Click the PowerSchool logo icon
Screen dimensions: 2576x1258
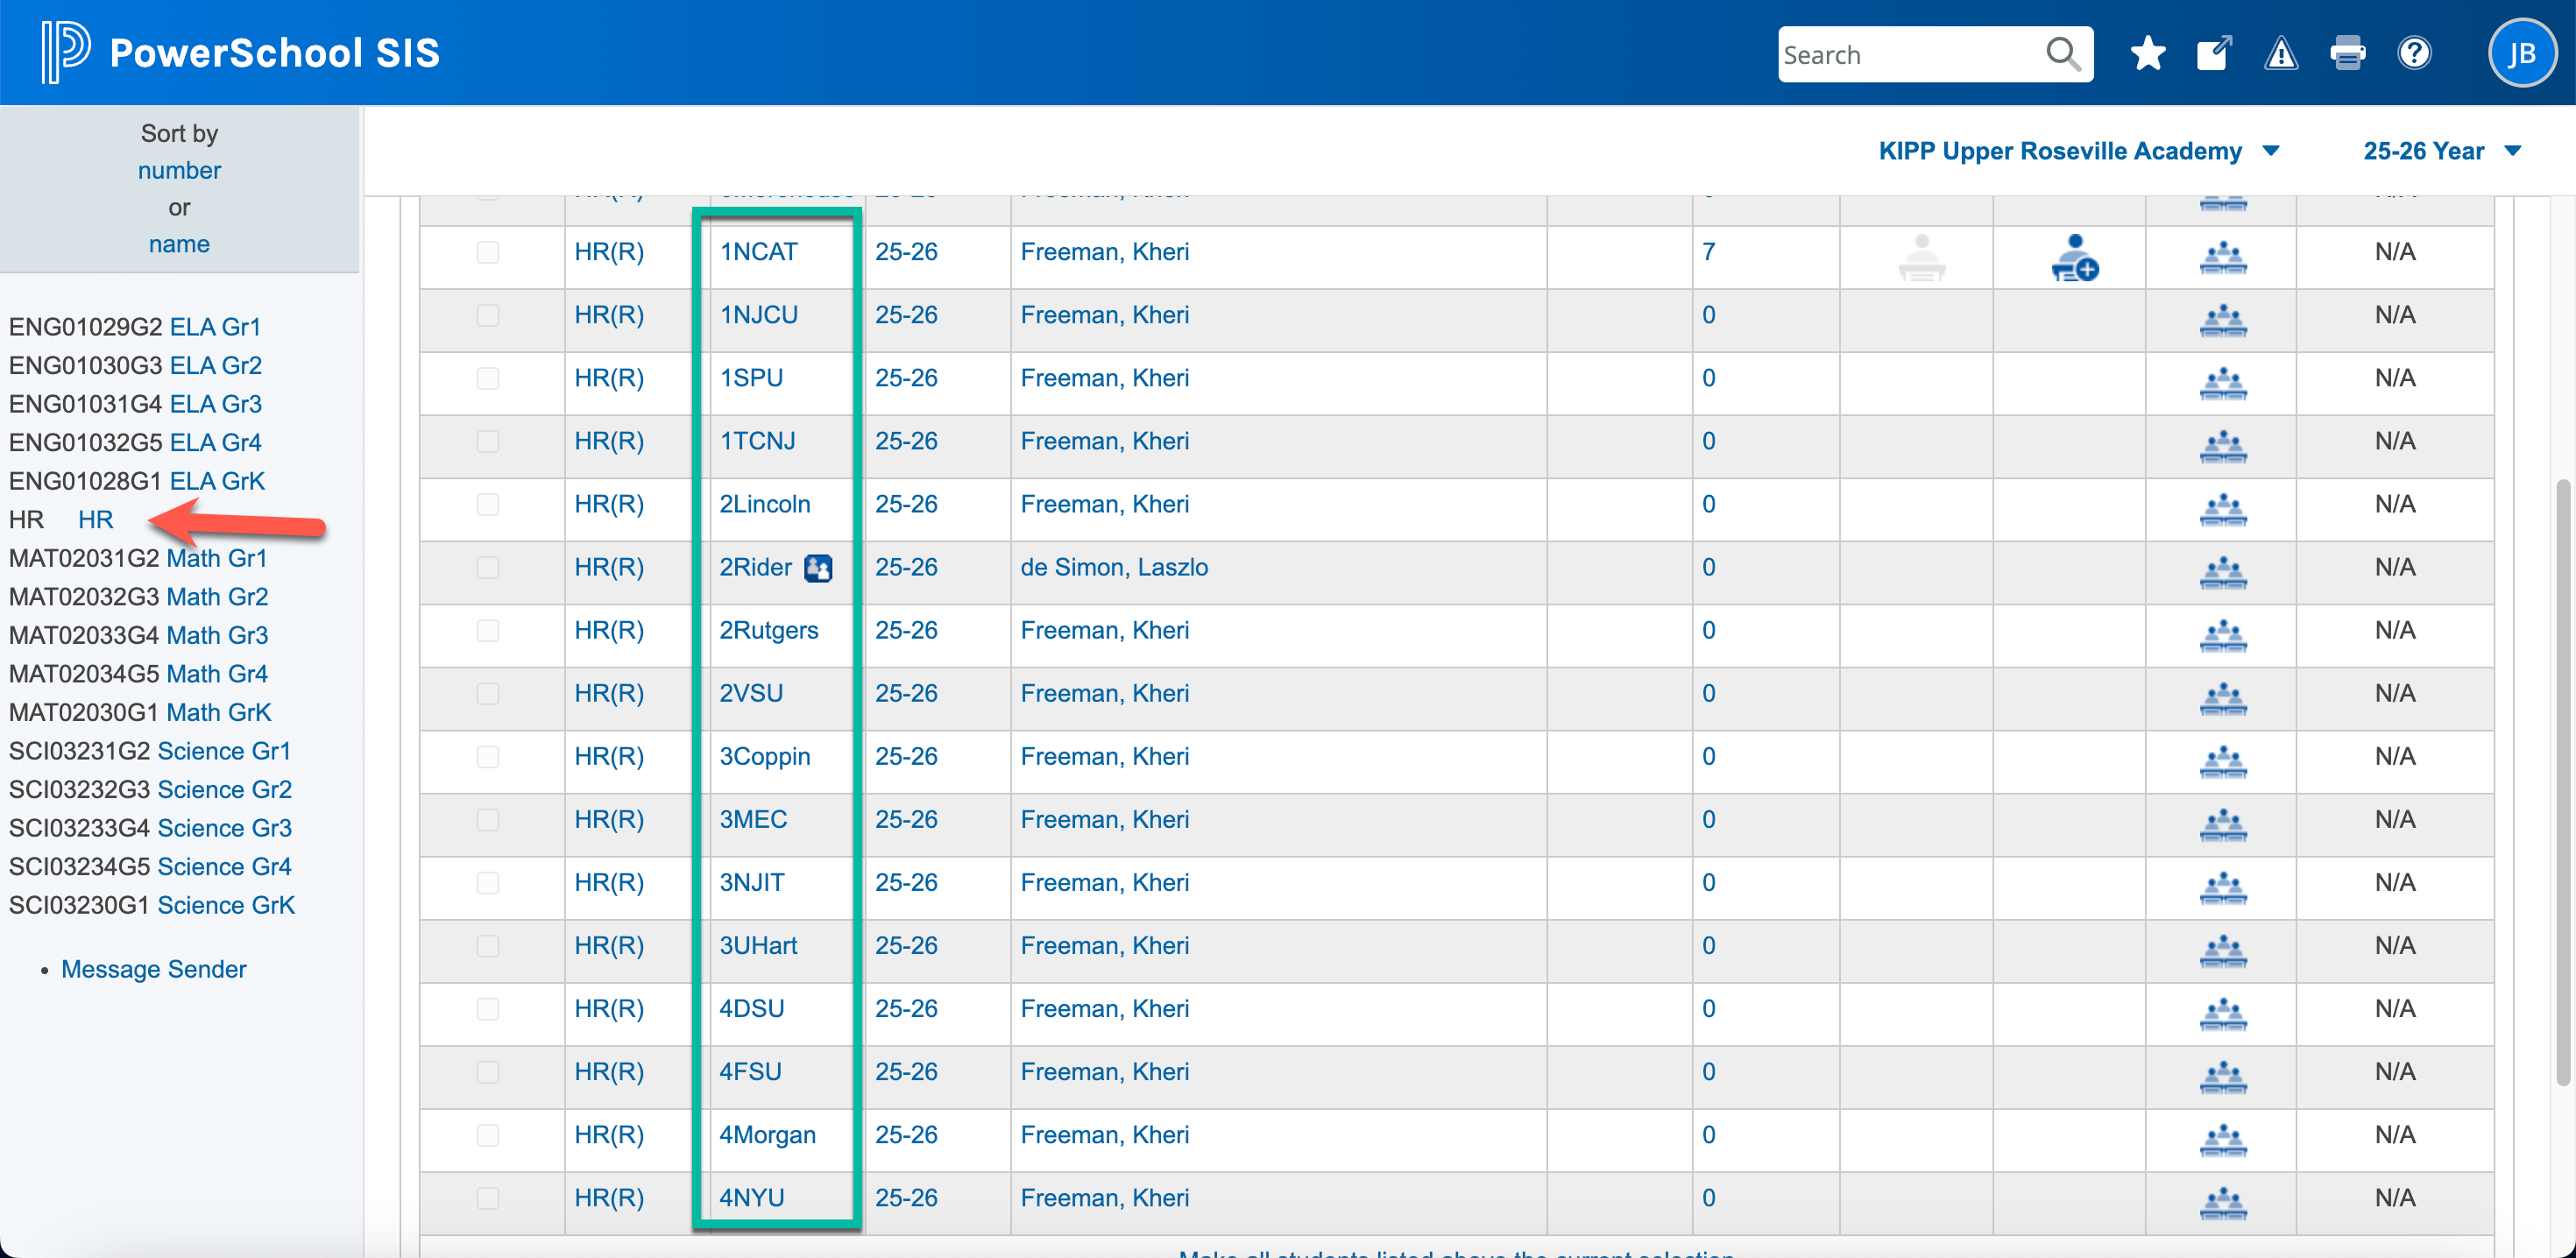[x=65, y=51]
